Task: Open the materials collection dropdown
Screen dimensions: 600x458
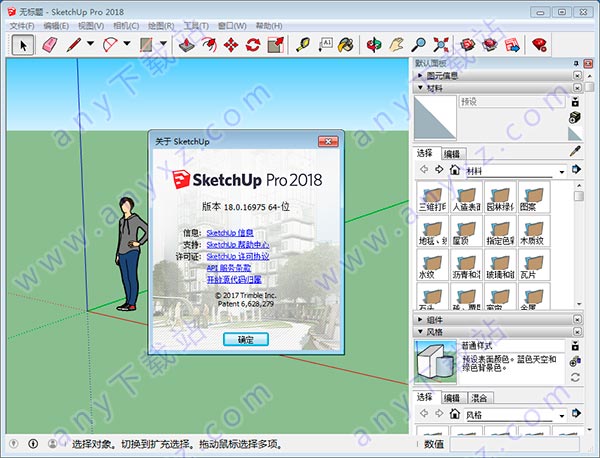Action: (x=562, y=171)
